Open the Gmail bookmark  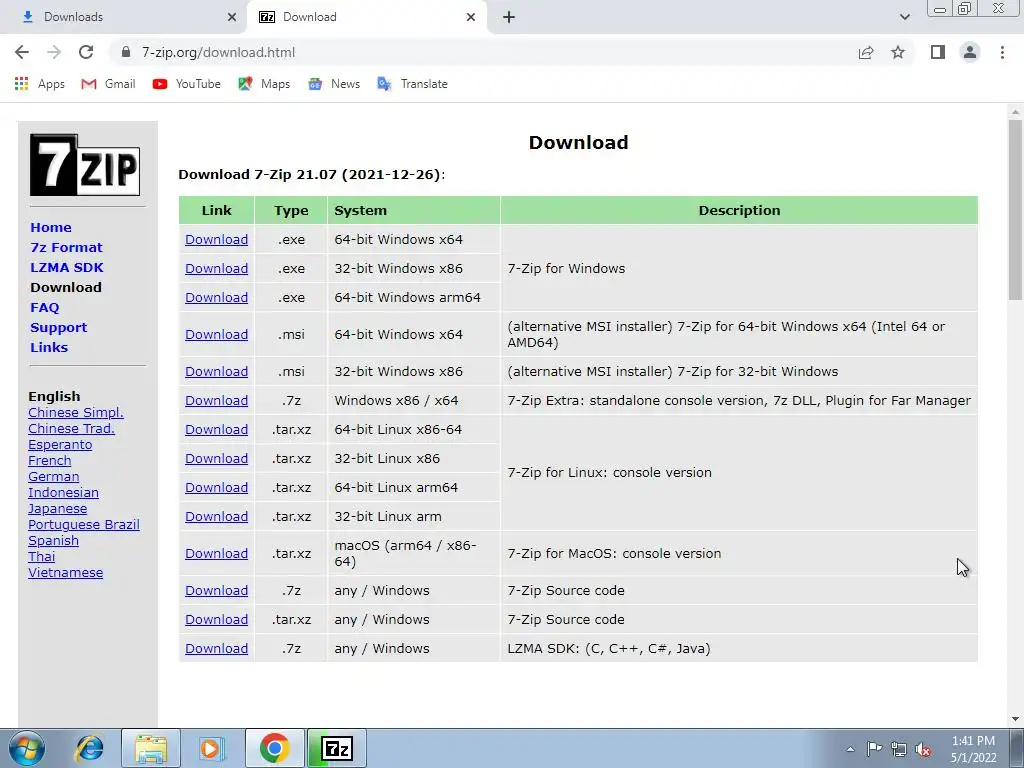coord(108,84)
